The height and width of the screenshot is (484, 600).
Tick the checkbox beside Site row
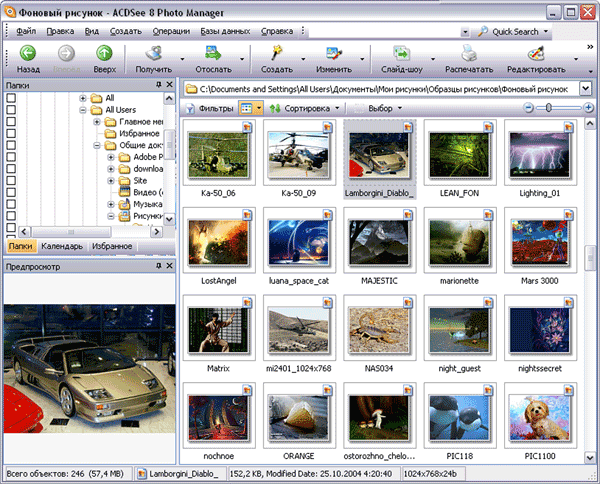pyautogui.click(x=11, y=181)
